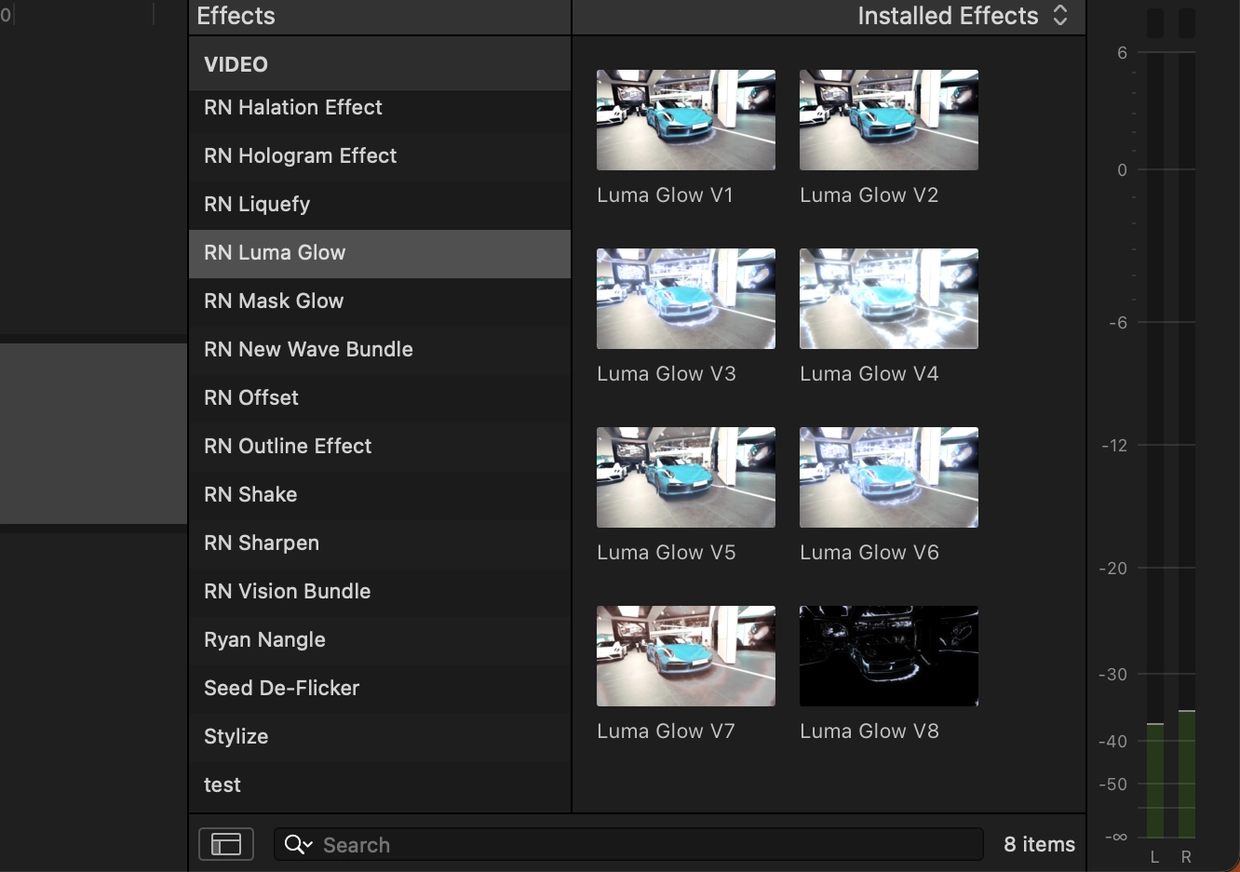Open the RN New Wave Bundle category

tap(308, 349)
